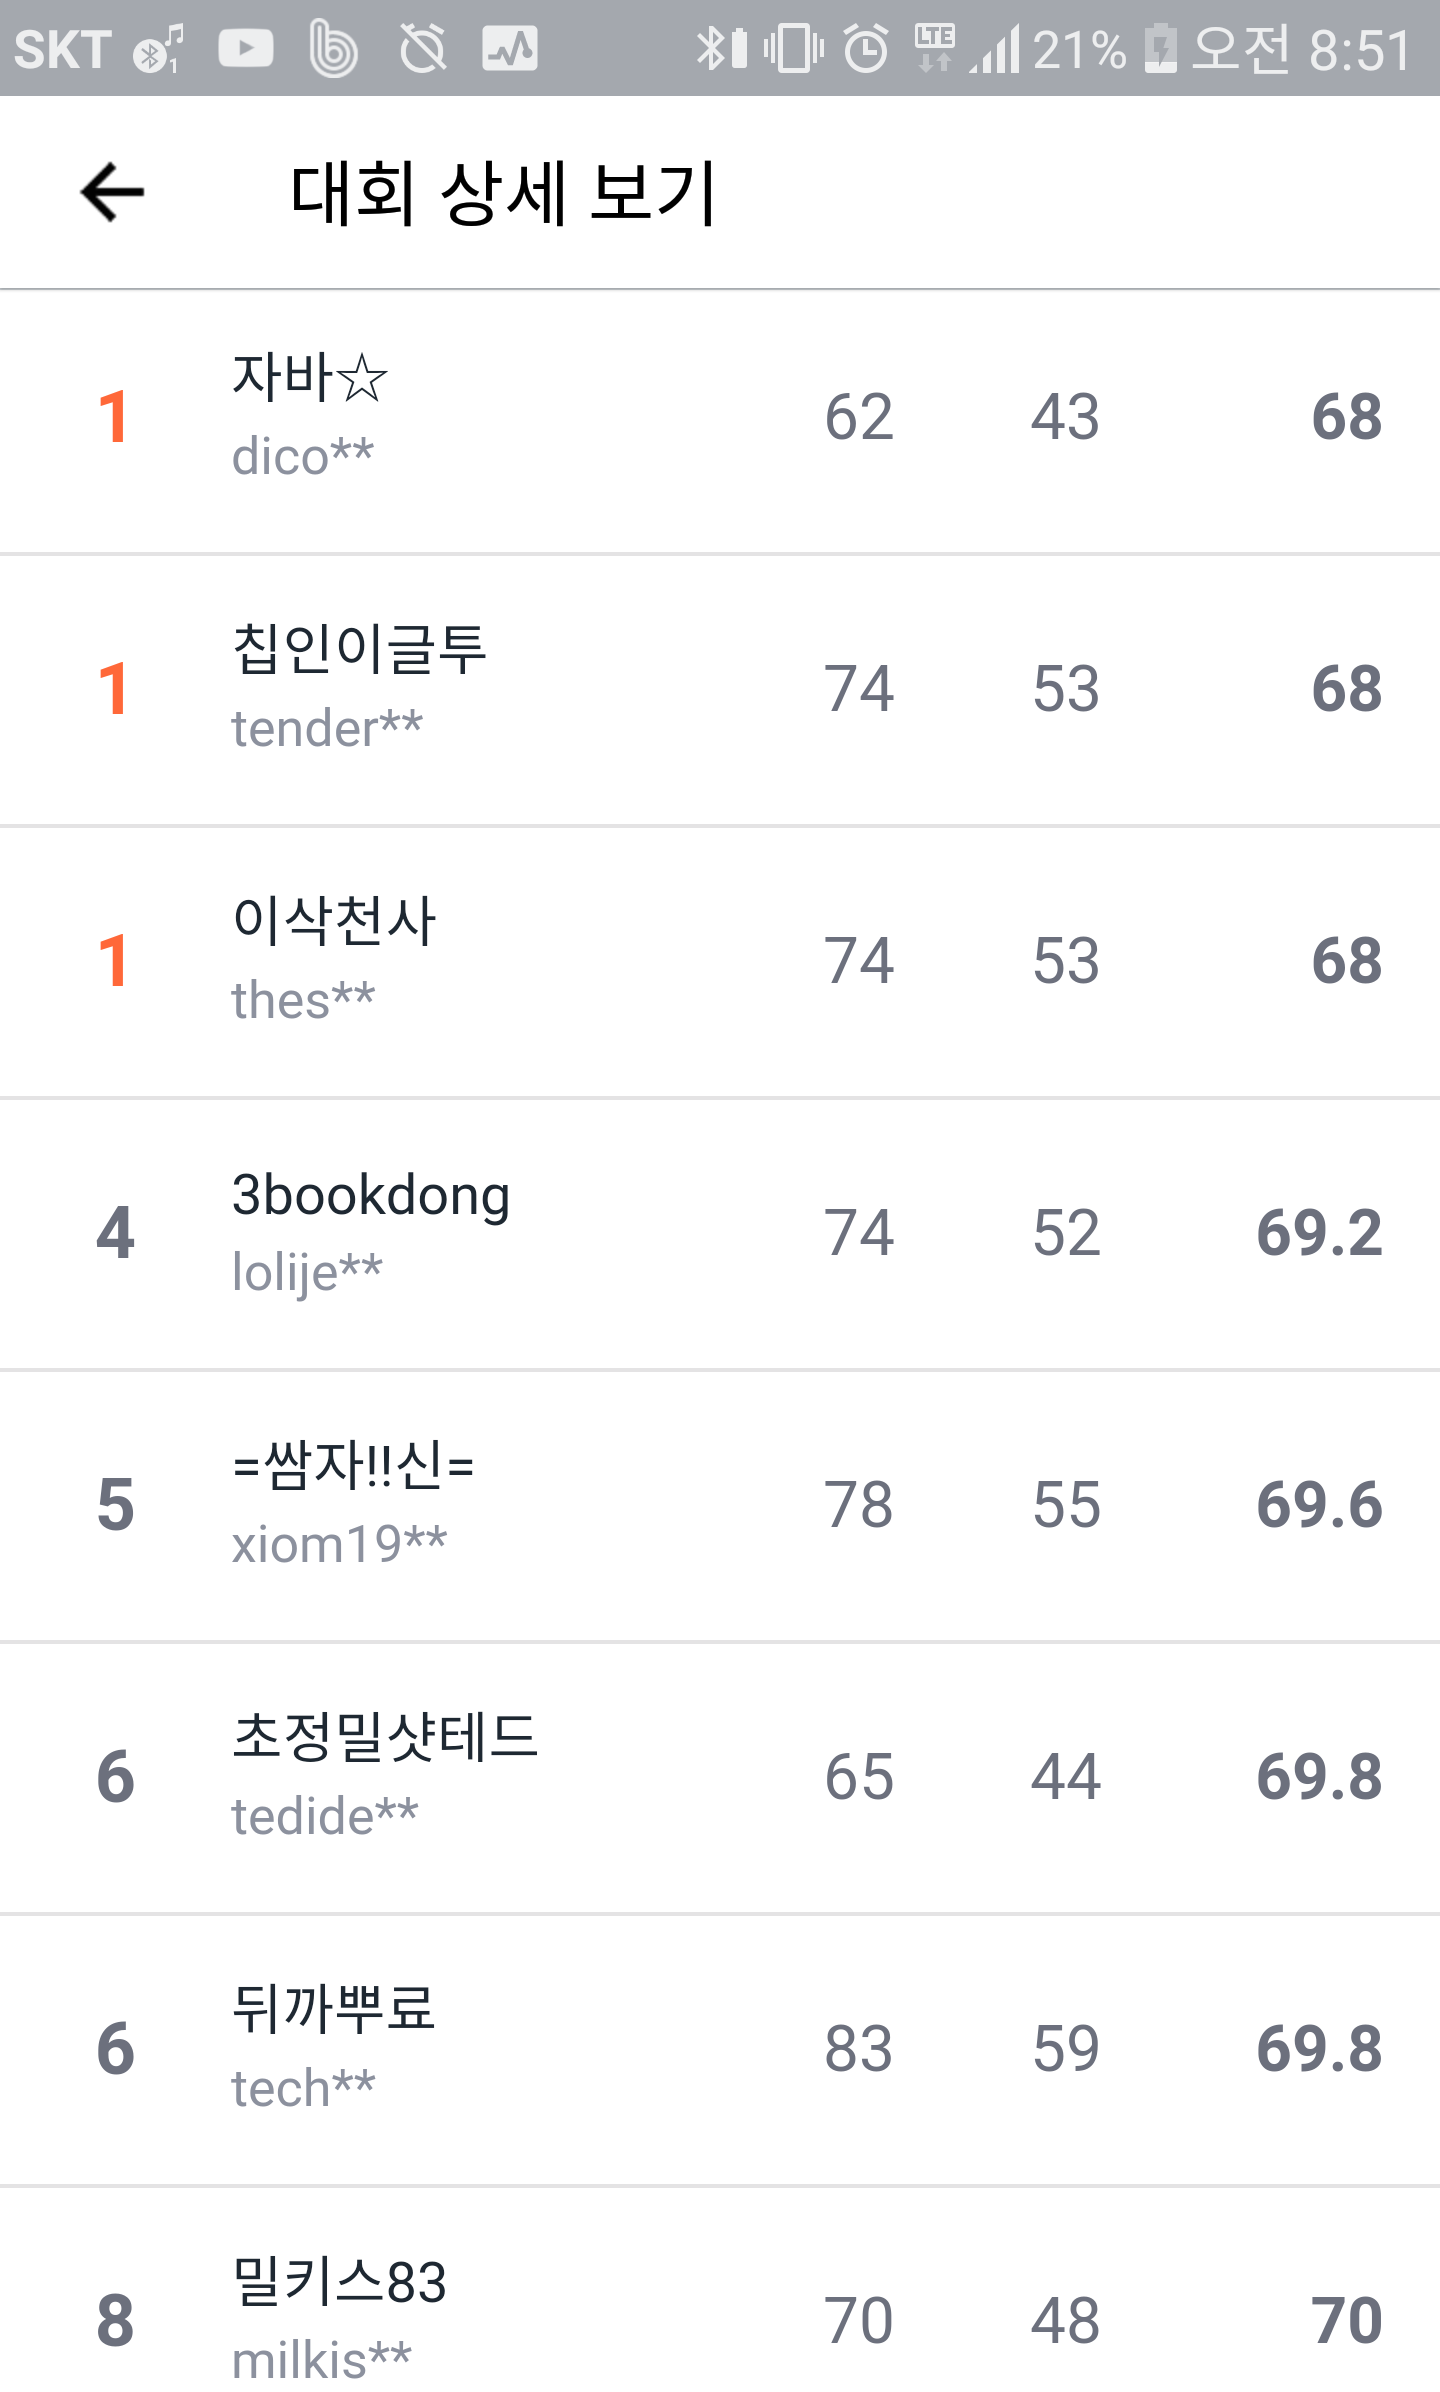
Task: Tap the muted alarm status icon
Action: point(422,48)
